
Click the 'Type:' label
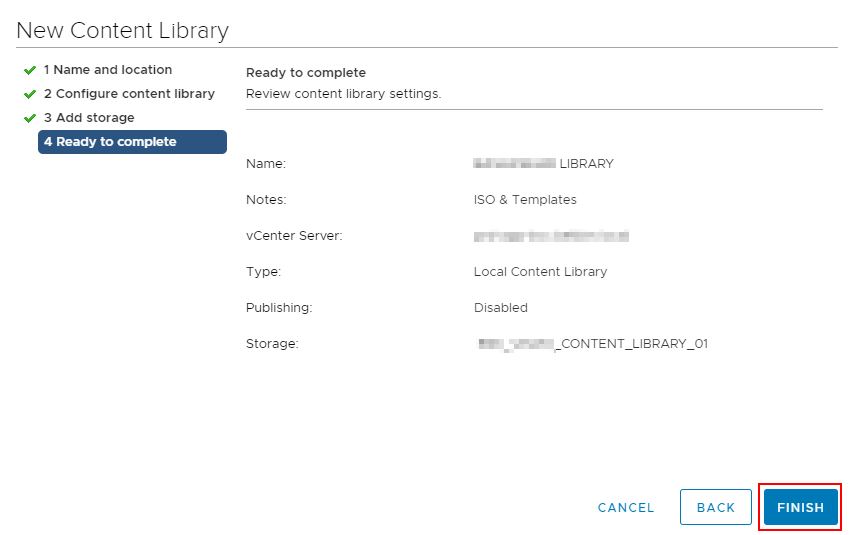(x=263, y=272)
